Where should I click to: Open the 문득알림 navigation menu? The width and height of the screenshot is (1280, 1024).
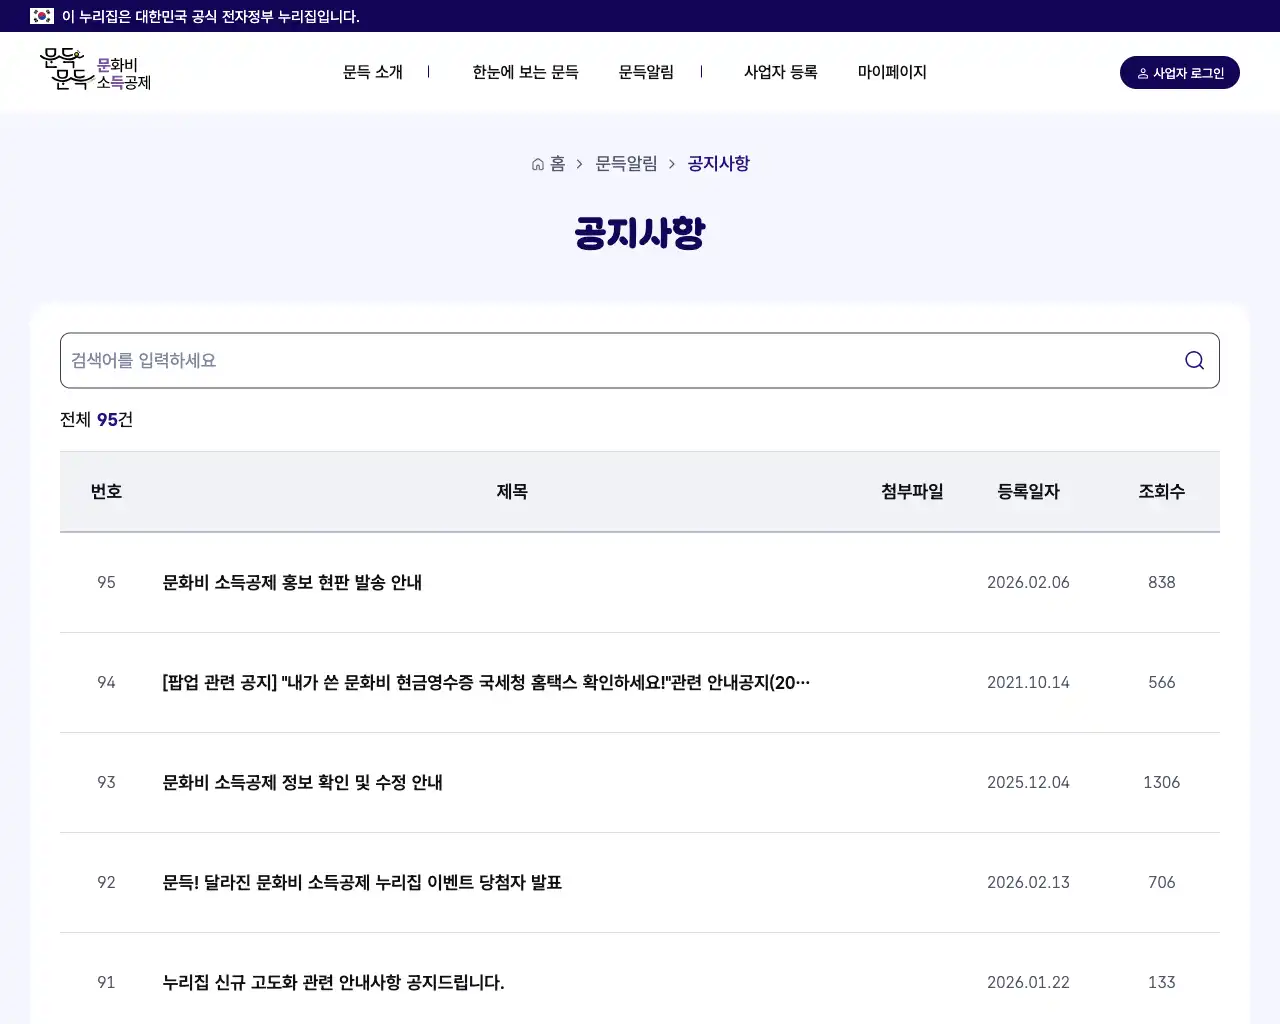pyautogui.click(x=646, y=72)
